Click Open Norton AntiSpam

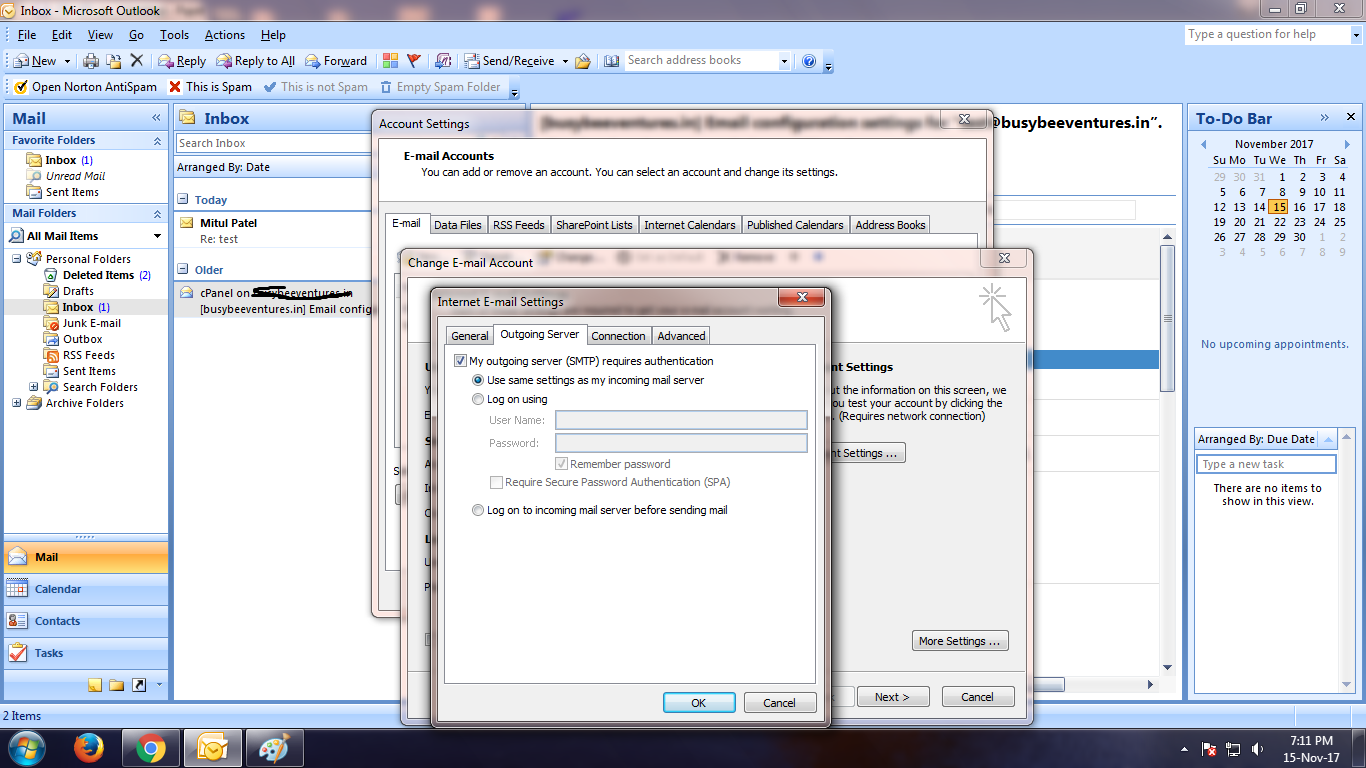pyautogui.click(x=85, y=87)
